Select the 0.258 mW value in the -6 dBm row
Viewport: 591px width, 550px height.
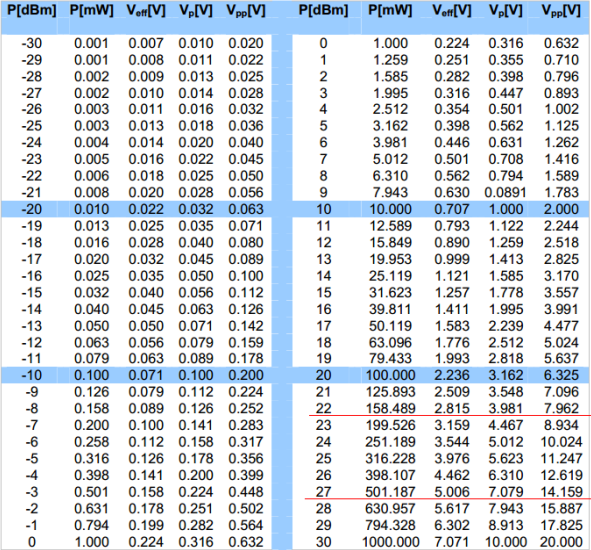[x=92, y=442]
